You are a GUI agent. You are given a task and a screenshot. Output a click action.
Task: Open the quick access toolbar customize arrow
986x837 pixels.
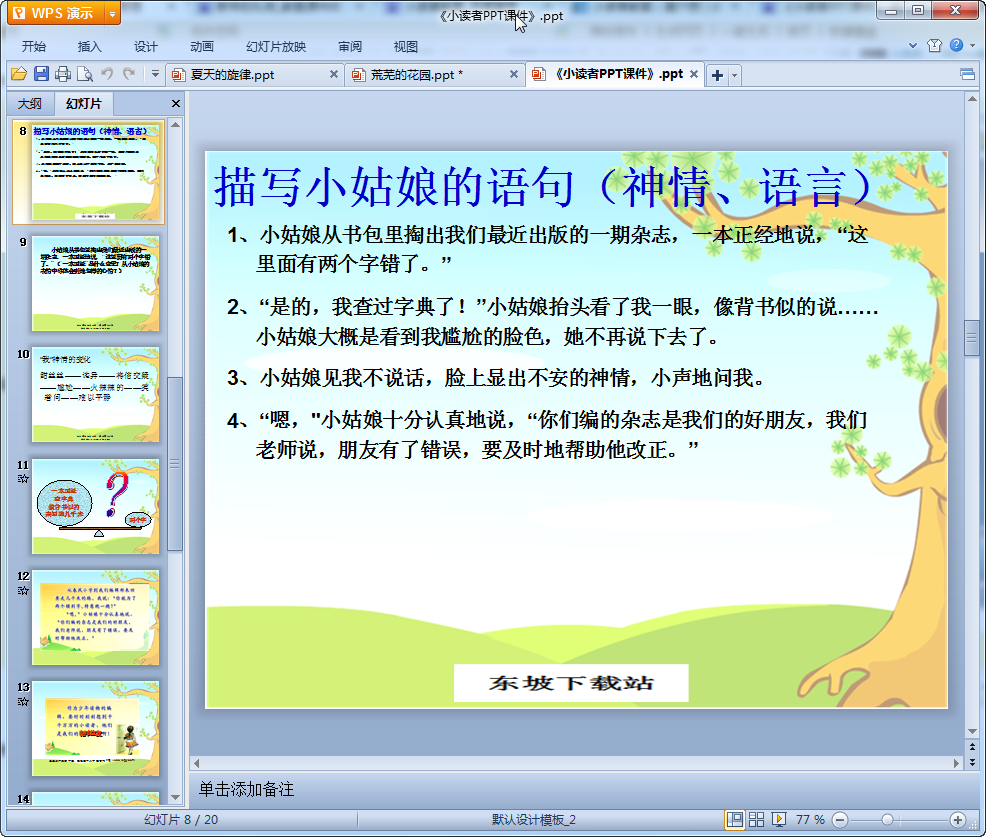[x=155, y=74]
